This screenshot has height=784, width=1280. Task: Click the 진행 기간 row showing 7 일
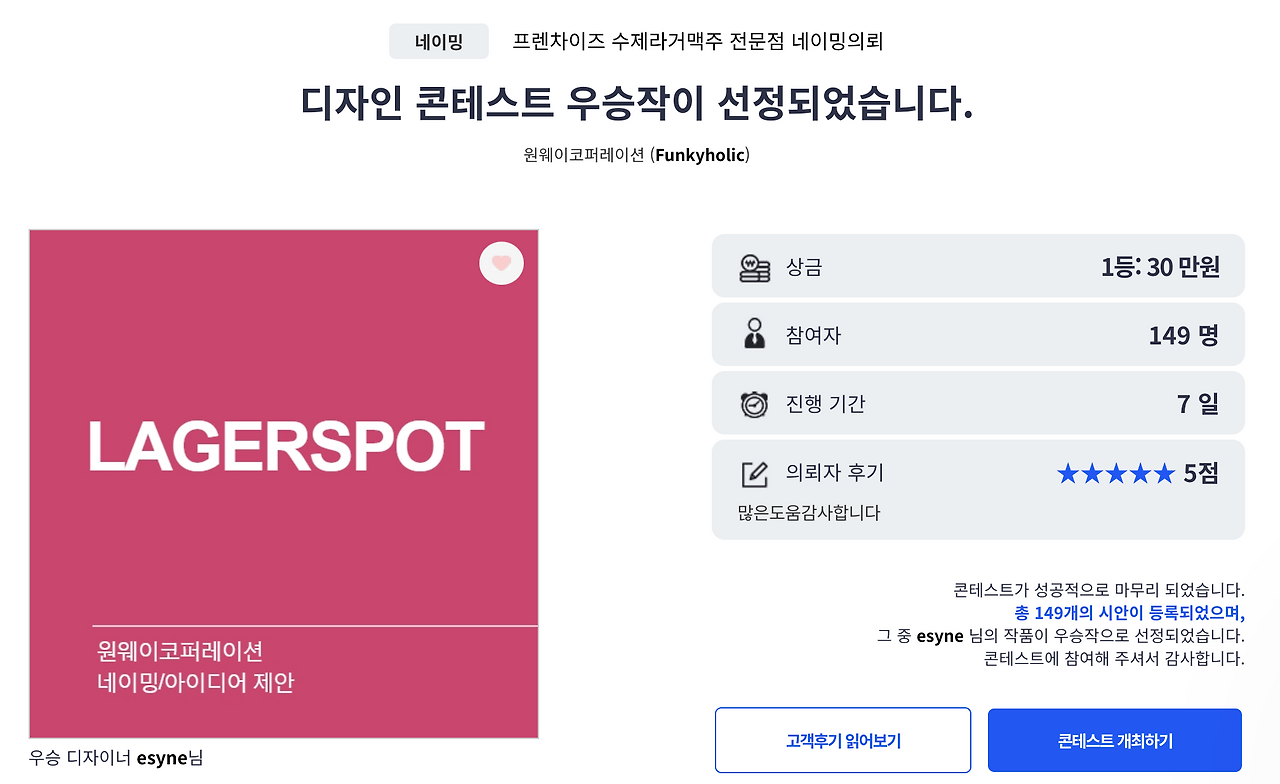point(978,402)
